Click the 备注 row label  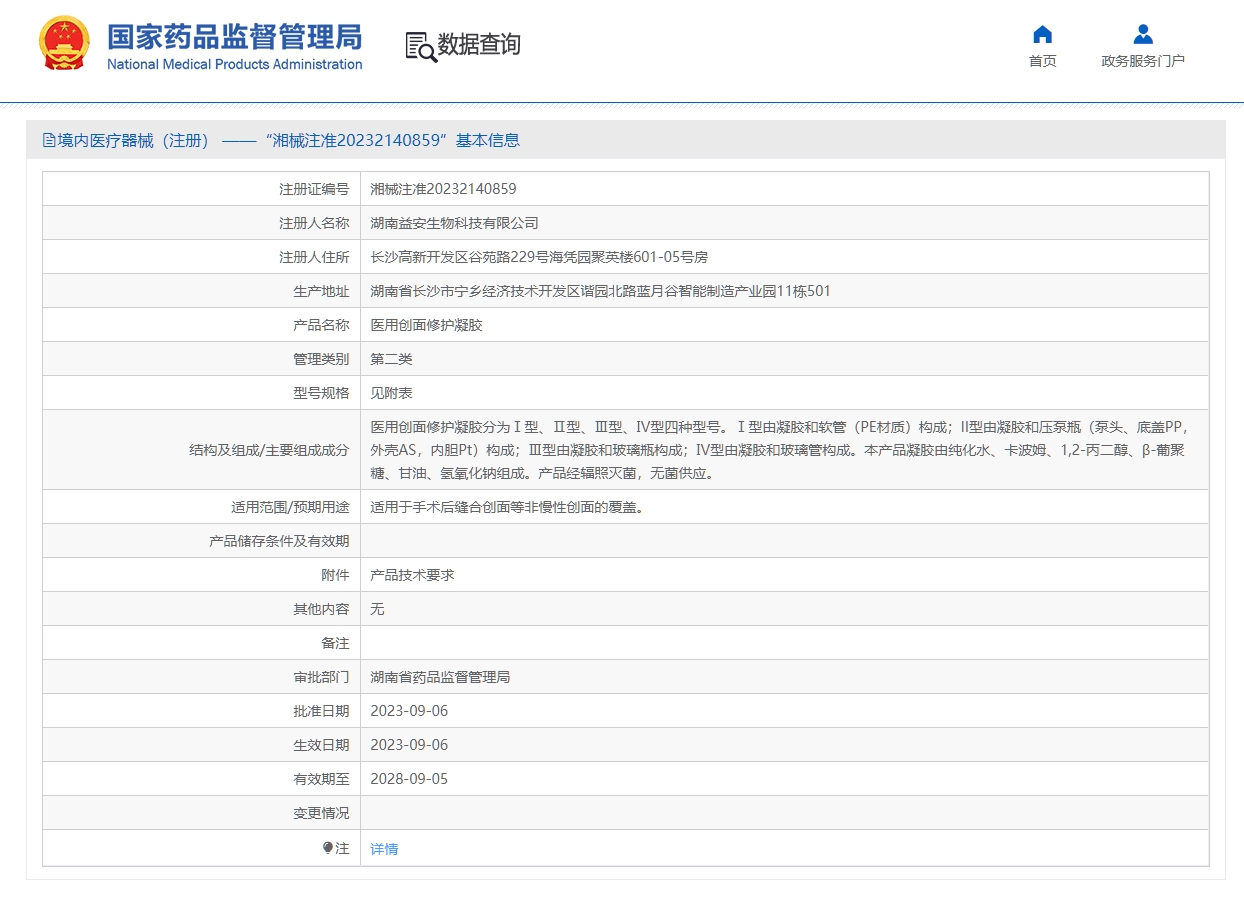[x=335, y=643]
